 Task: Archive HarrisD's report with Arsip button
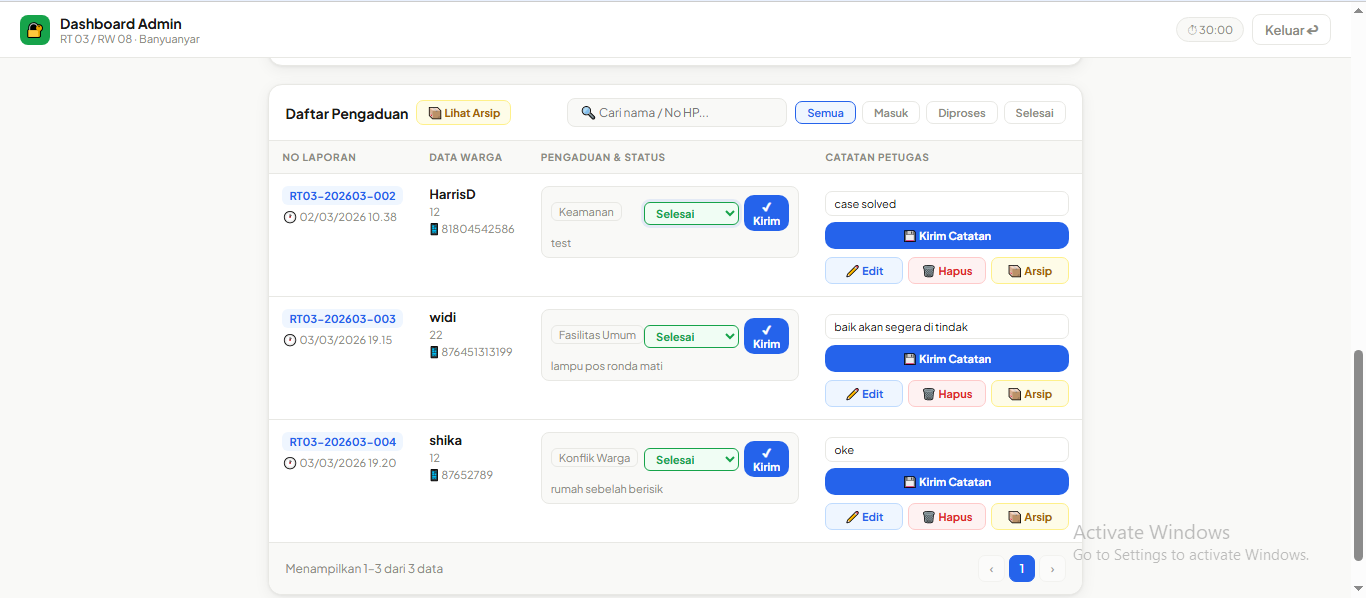[1030, 271]
